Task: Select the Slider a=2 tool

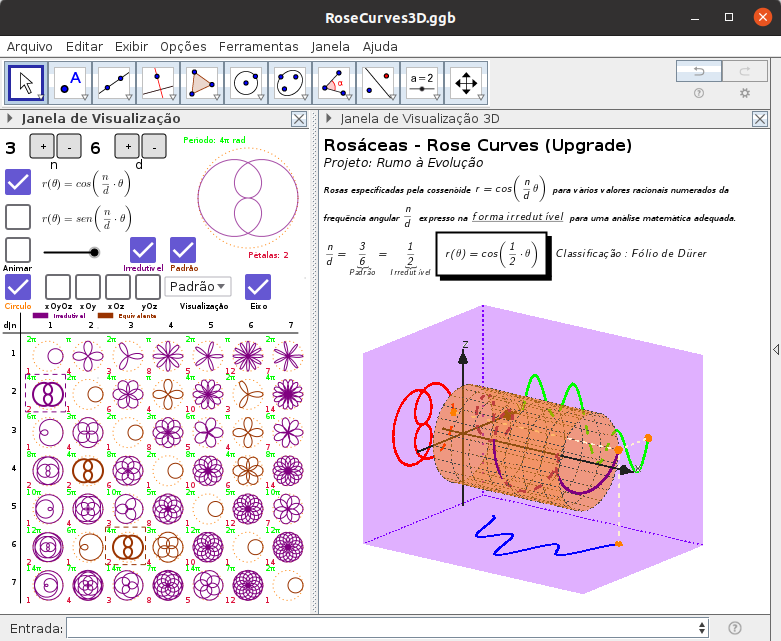Action: click(x=422, y=83)
